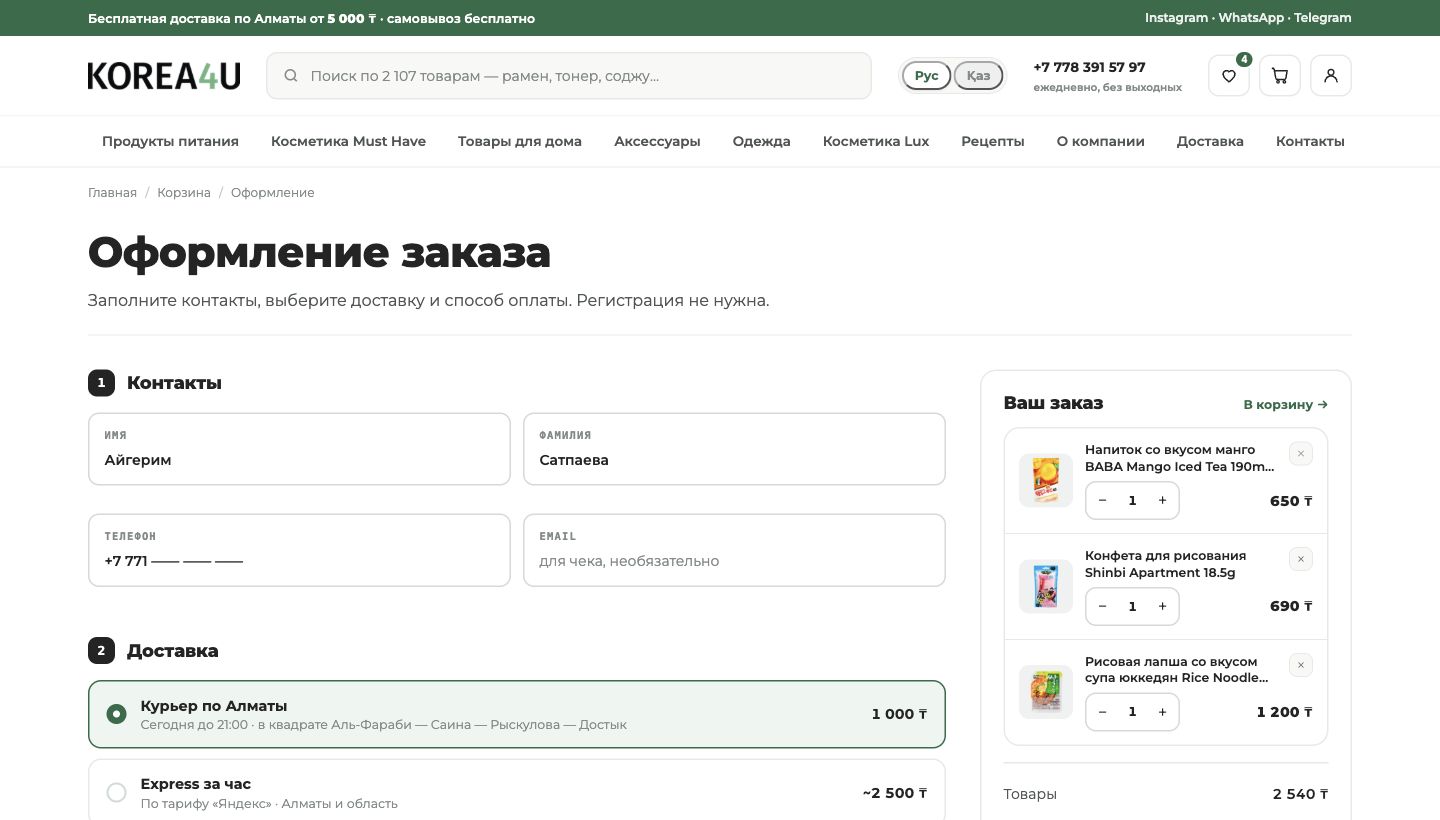Increase quantity of BABA Mango Iced Tea
This screenshot has width=1440, height=820.
coord(1162,501)
